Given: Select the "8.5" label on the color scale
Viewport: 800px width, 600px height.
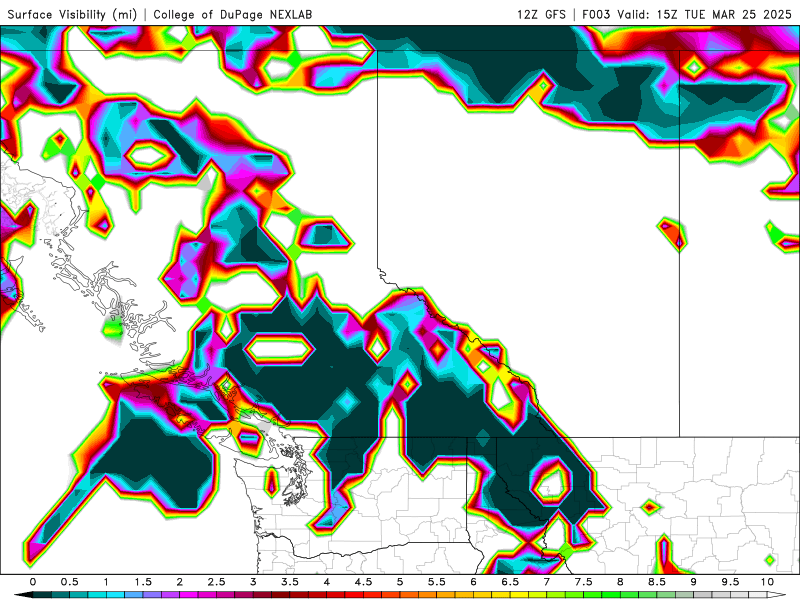Looking at the screenshot, I should coord(657,582).
